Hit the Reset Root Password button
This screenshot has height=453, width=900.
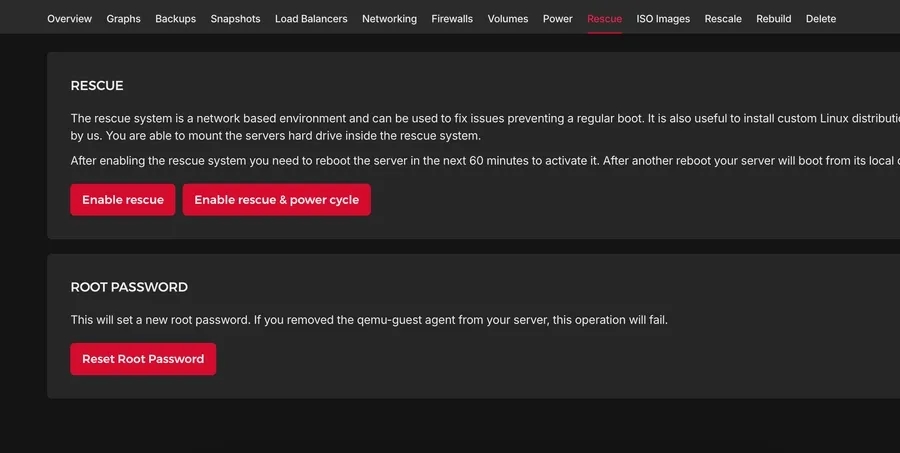pyautogui.click(x=143, y=359)
